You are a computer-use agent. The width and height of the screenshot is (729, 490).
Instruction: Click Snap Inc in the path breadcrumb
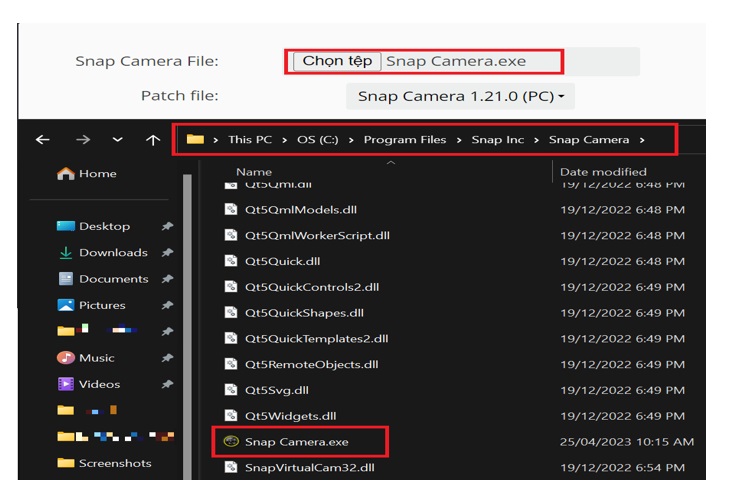click(x=497, y=140)
